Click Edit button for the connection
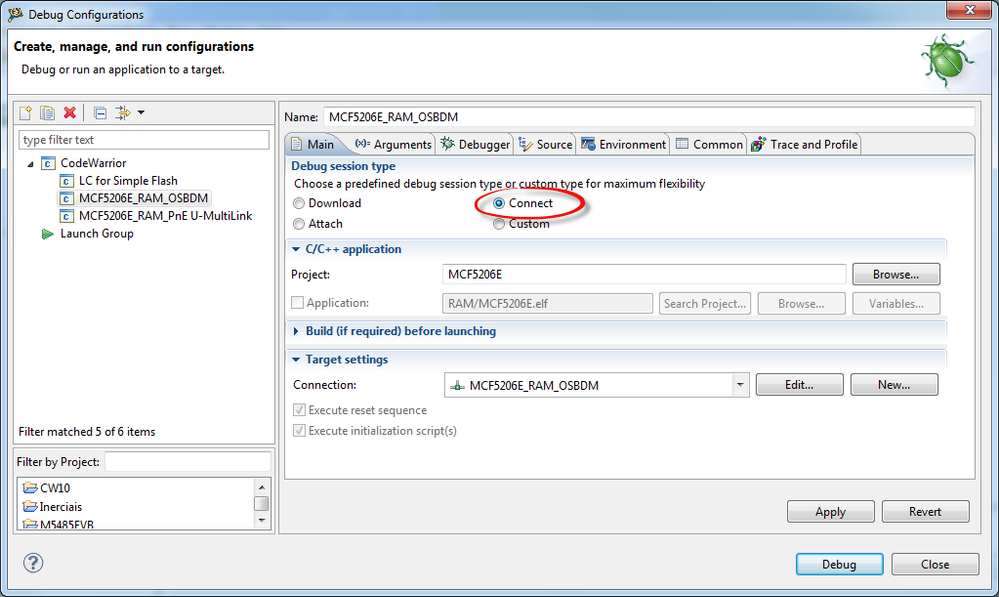999x597 pixels. point(800,385)
